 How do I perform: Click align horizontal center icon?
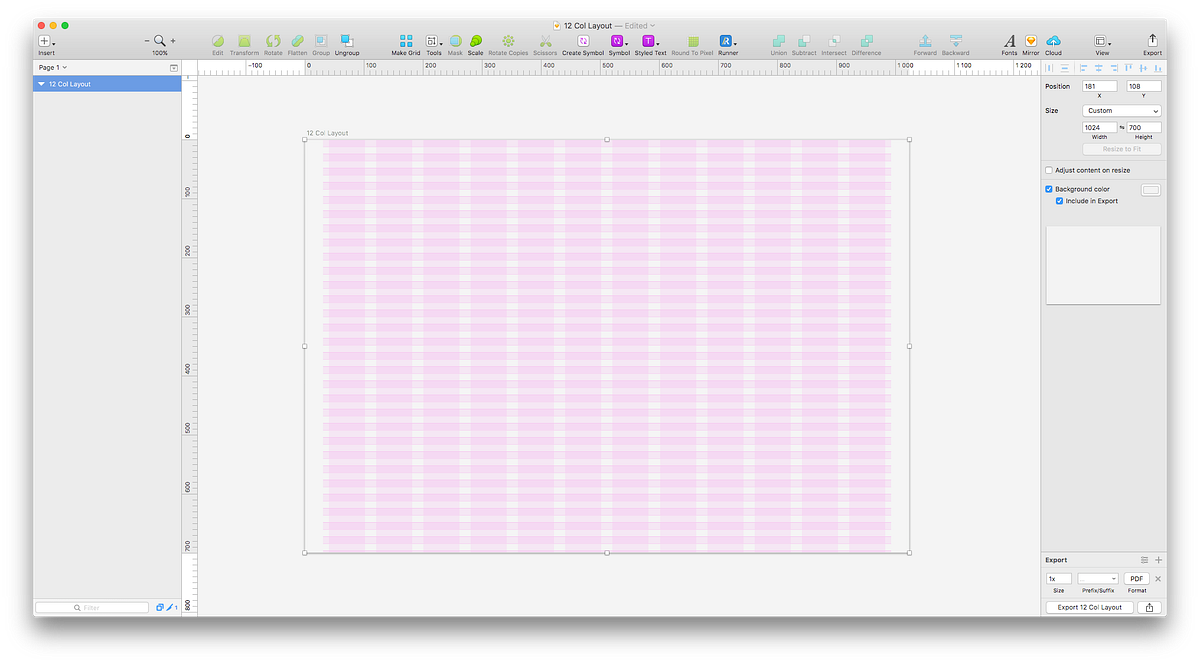[x=1098, y=68]
